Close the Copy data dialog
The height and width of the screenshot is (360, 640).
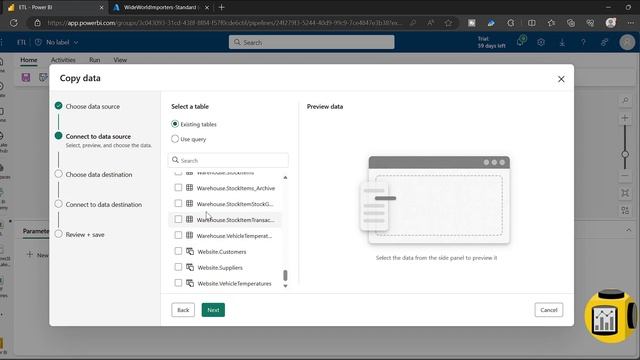[561, 79]
